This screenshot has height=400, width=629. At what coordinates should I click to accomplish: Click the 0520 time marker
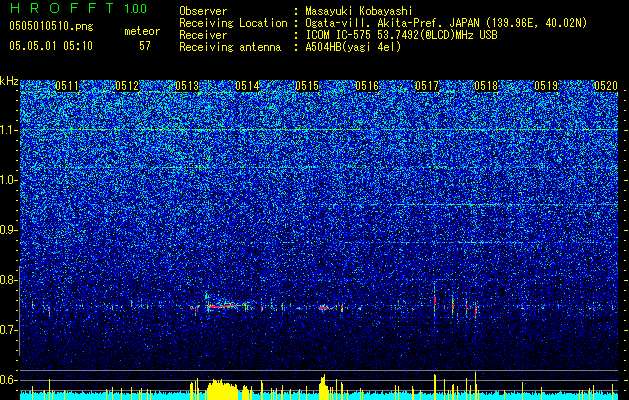(x=606, y=86)
